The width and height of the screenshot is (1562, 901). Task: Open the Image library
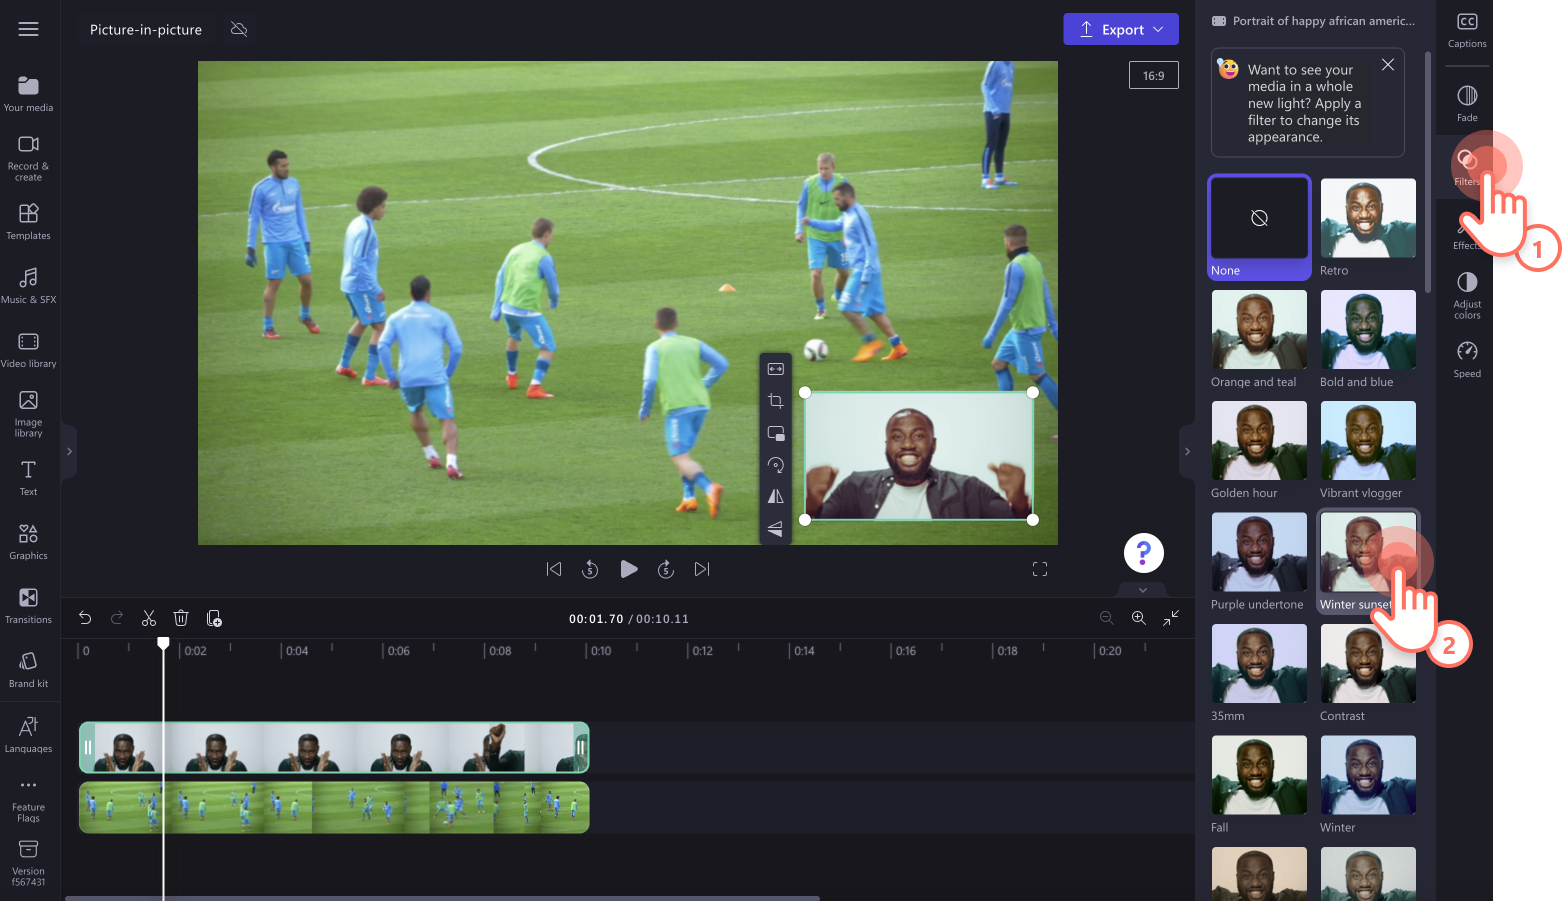click(x=28, y=414)
